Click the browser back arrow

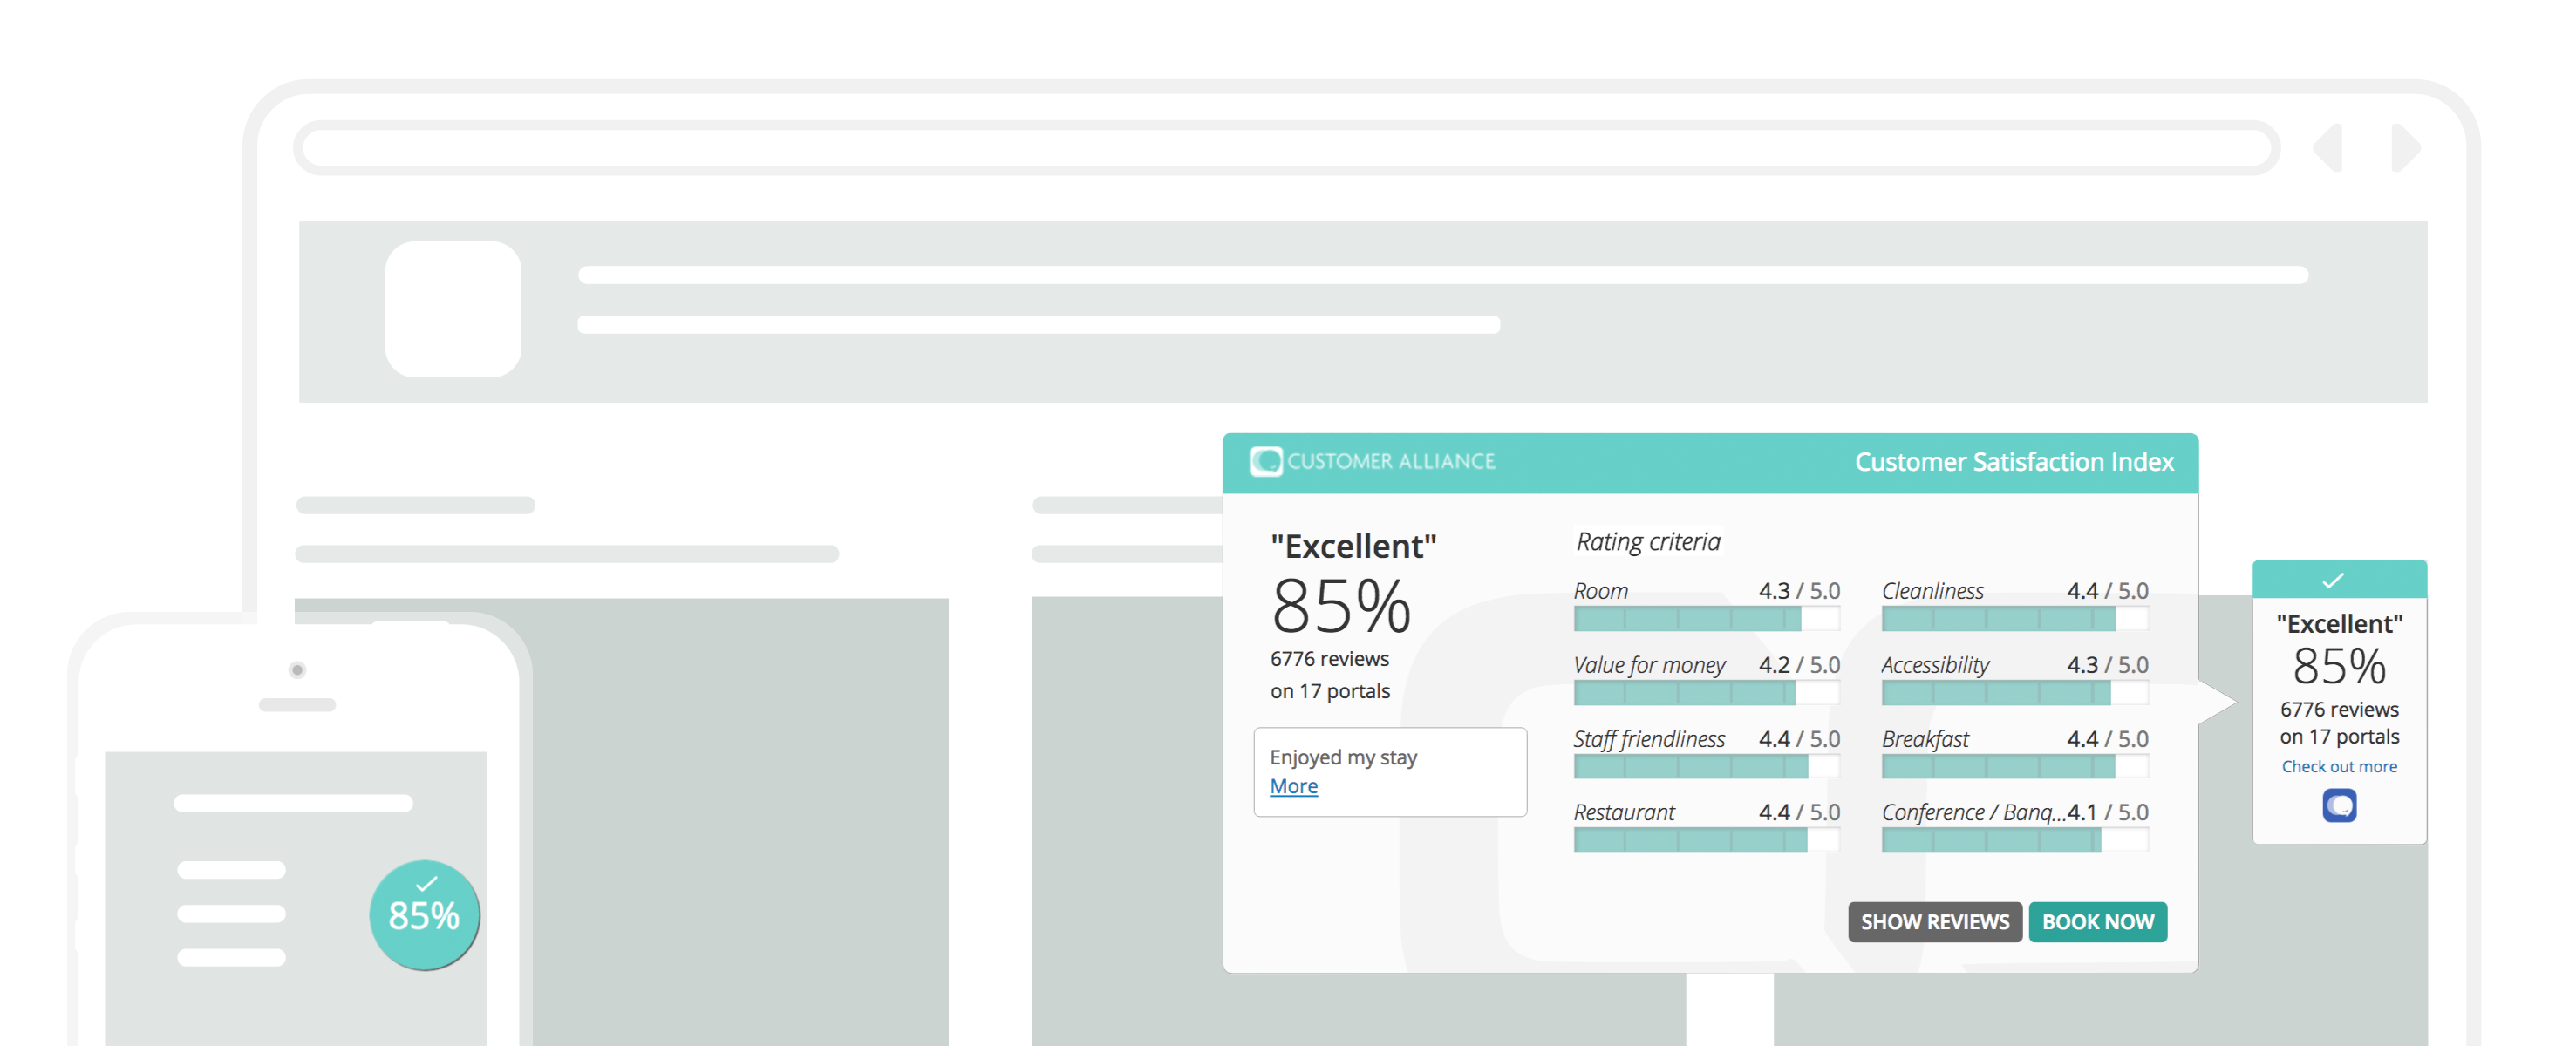(2328, 148)
